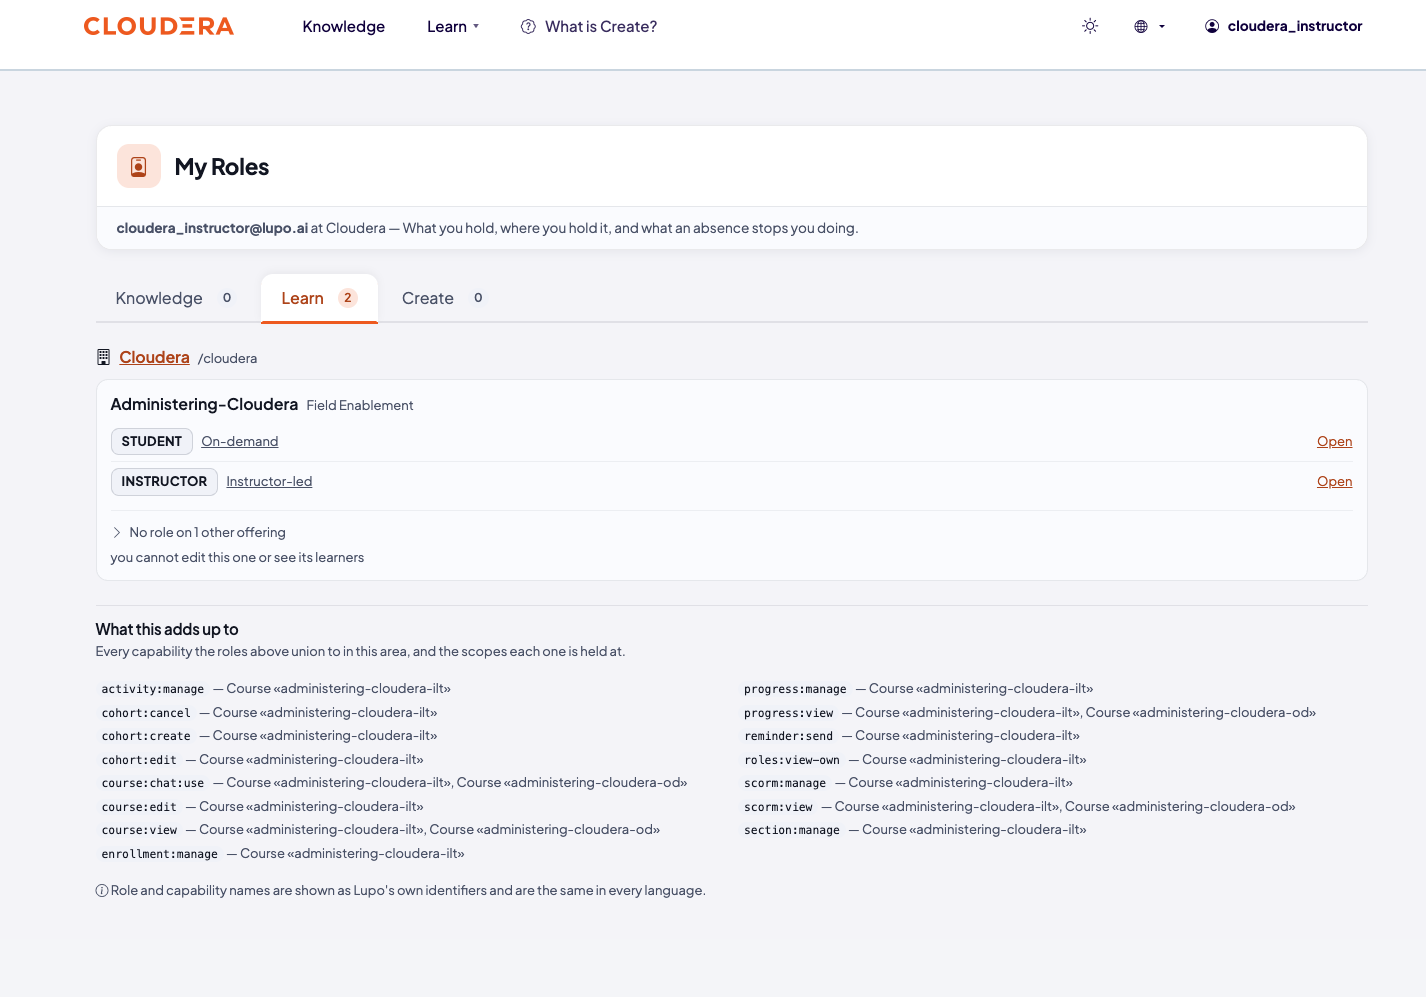Click the cloudera_instructor@lupo.ai email text
Viewport: 1426px width, 997px height.
(212, 228)
